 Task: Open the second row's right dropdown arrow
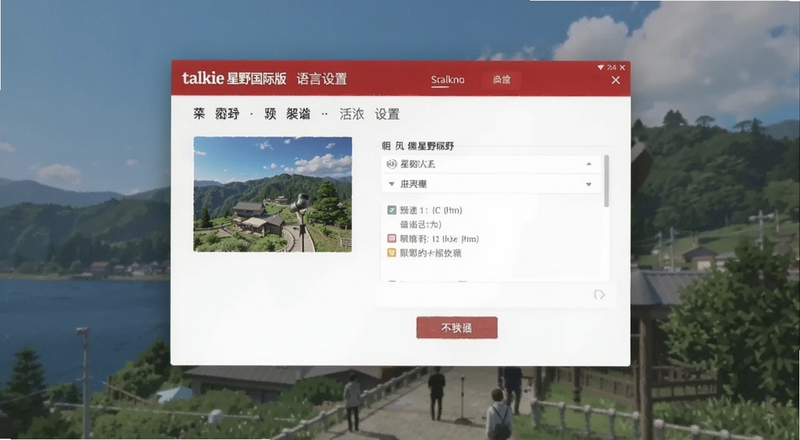(589, 184)
